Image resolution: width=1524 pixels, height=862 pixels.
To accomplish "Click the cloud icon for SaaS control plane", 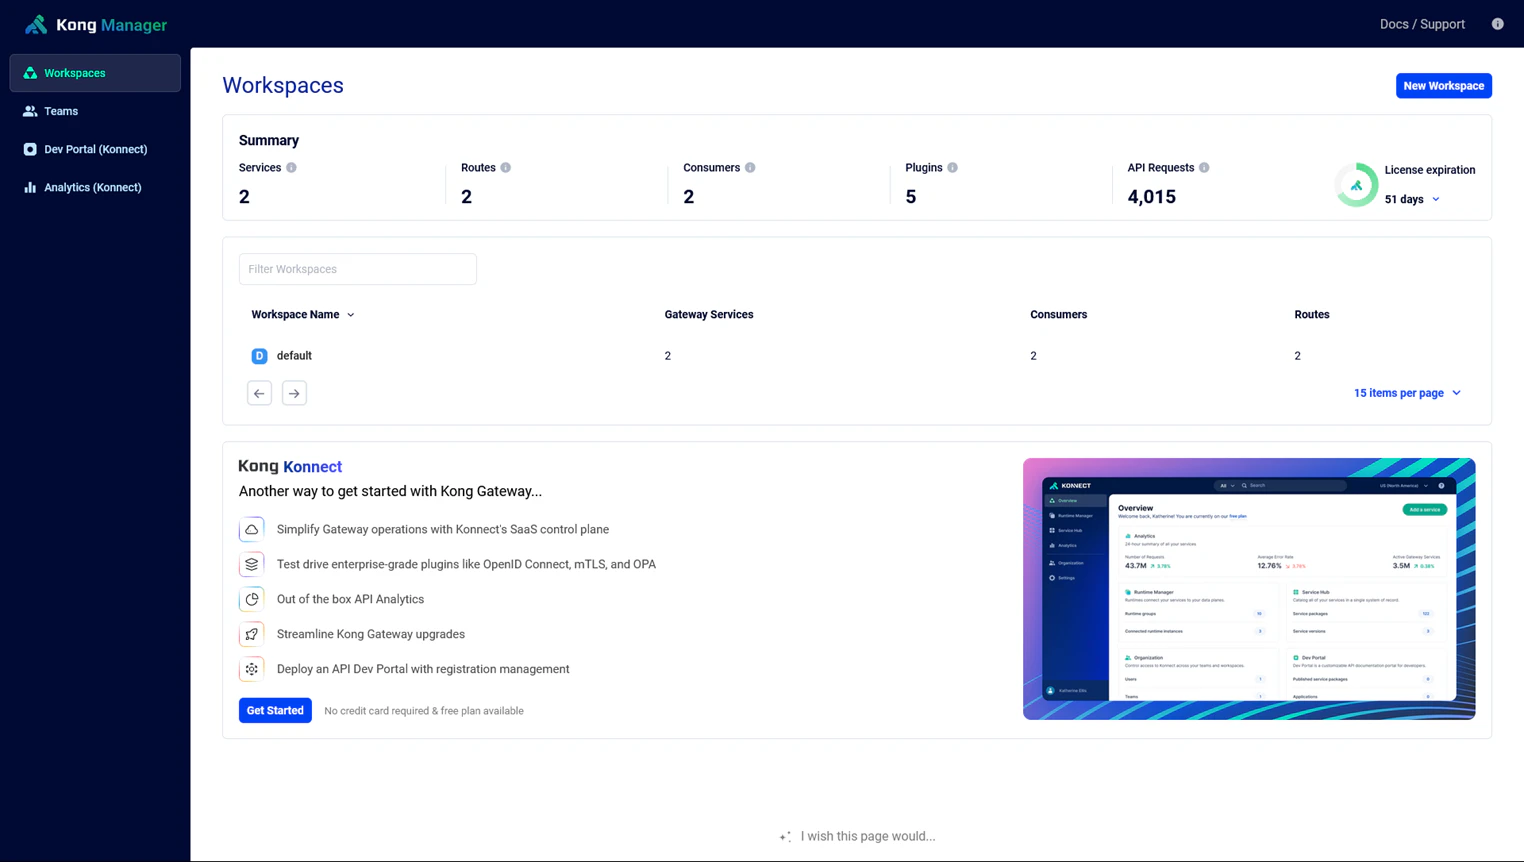I will [252, 529].
